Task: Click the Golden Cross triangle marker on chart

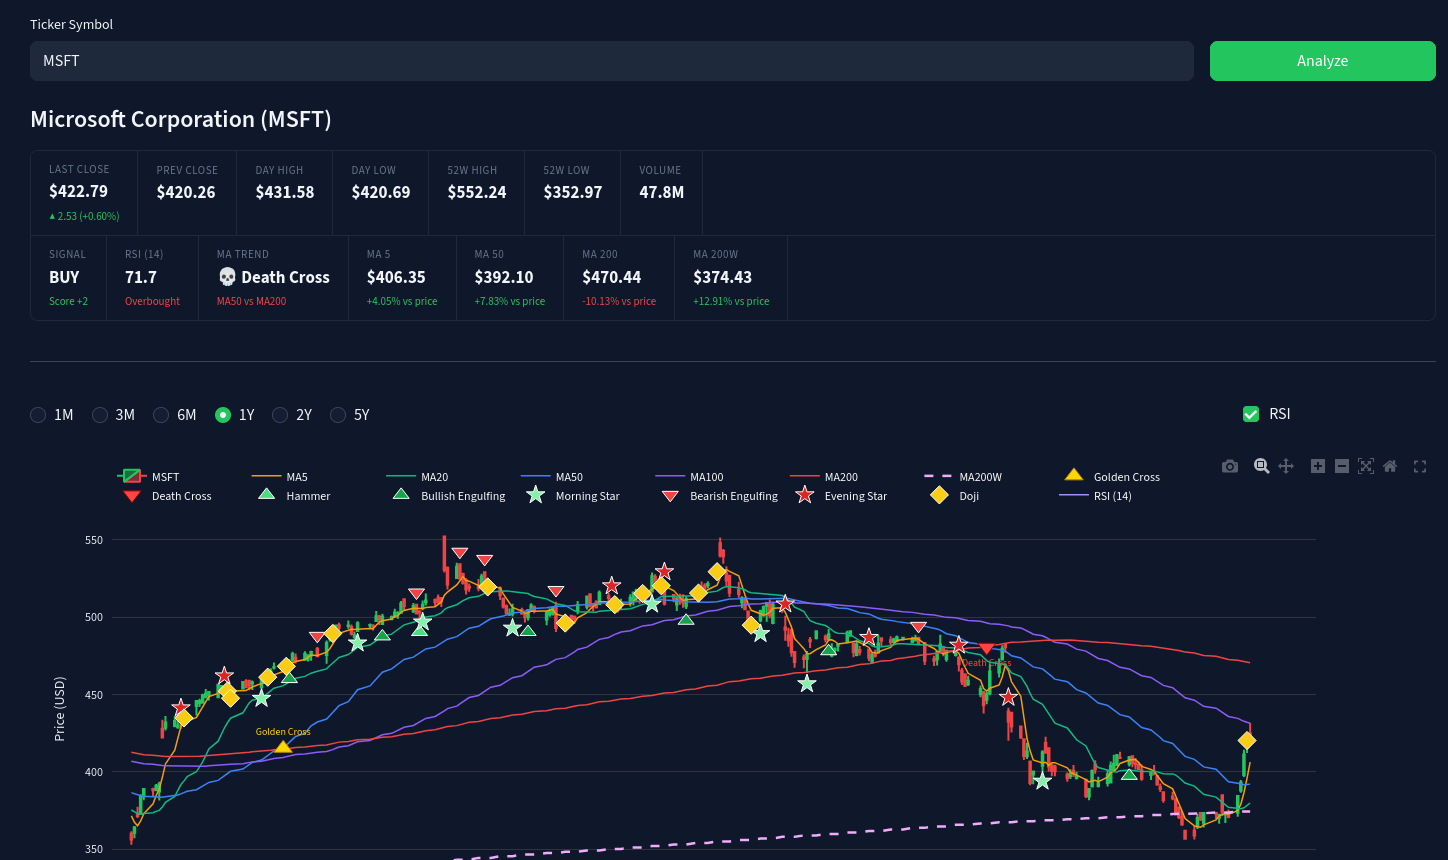Action: (283, 746)
